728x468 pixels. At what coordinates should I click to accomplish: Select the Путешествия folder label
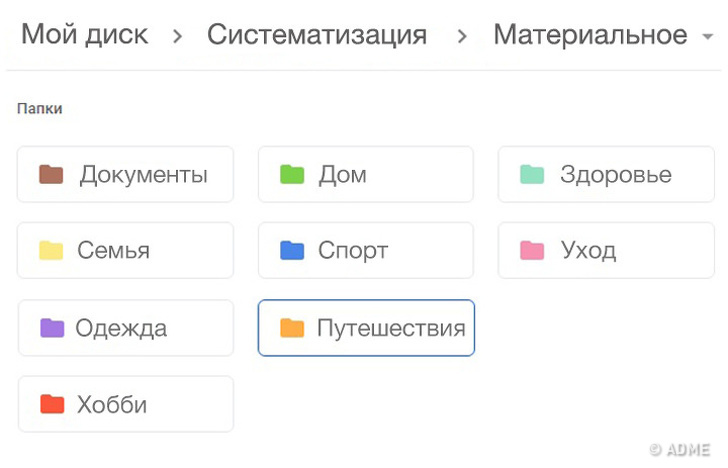[391, 328]
